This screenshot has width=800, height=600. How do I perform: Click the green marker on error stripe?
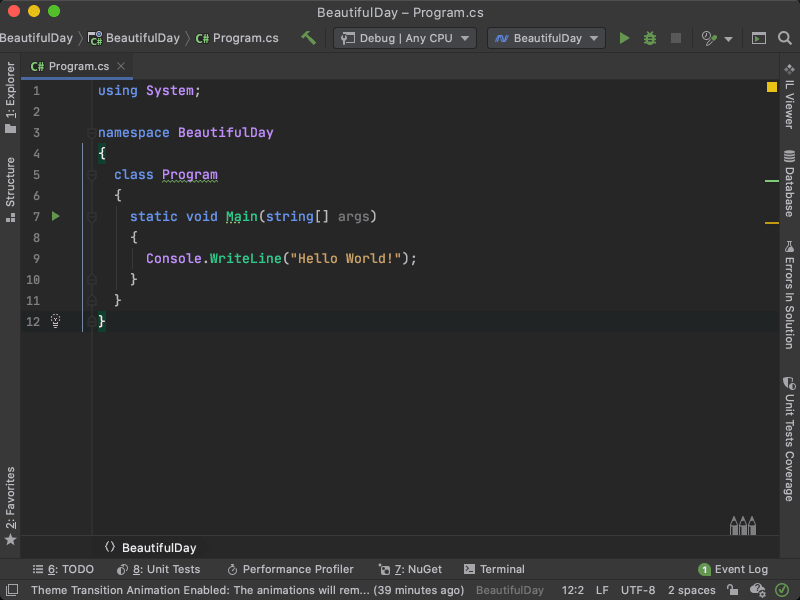771,181
